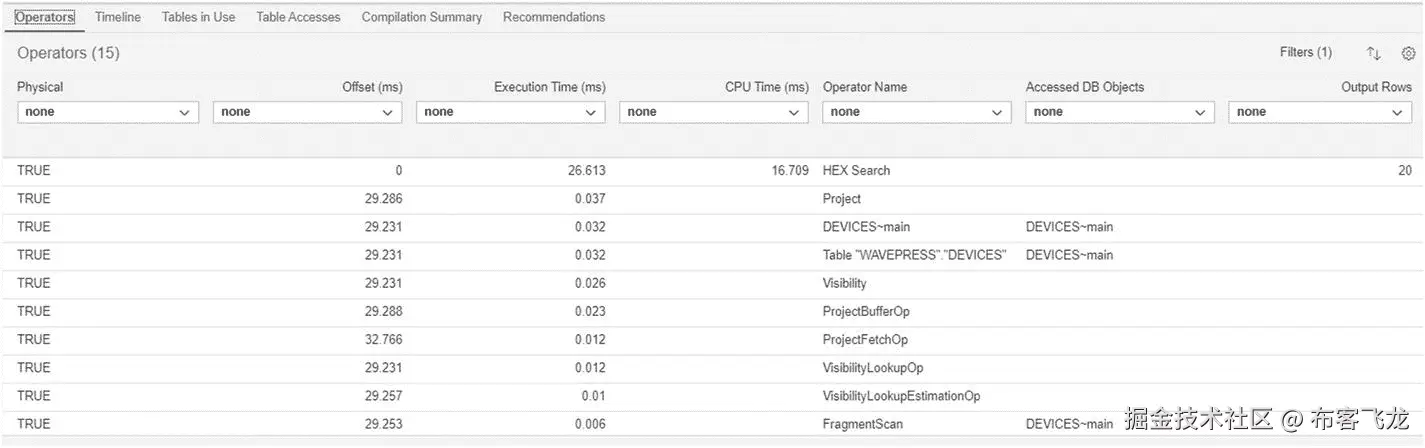Click the Filters (1) button
Screen dimensions: 1425x448
pos(1305,53)
